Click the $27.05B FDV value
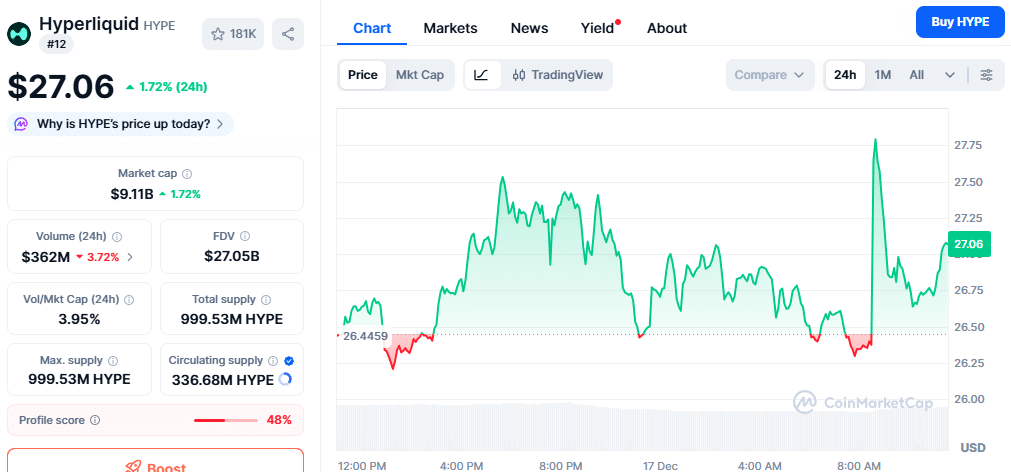This screenshot has width=1011, height=472. coord(231,256)
